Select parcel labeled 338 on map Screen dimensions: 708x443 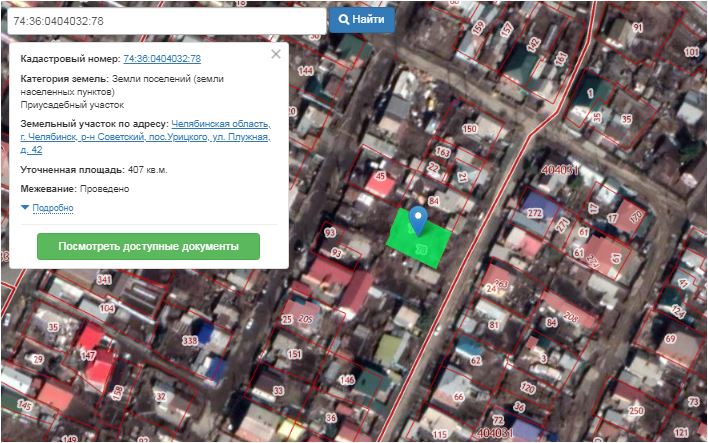point(190,341)
